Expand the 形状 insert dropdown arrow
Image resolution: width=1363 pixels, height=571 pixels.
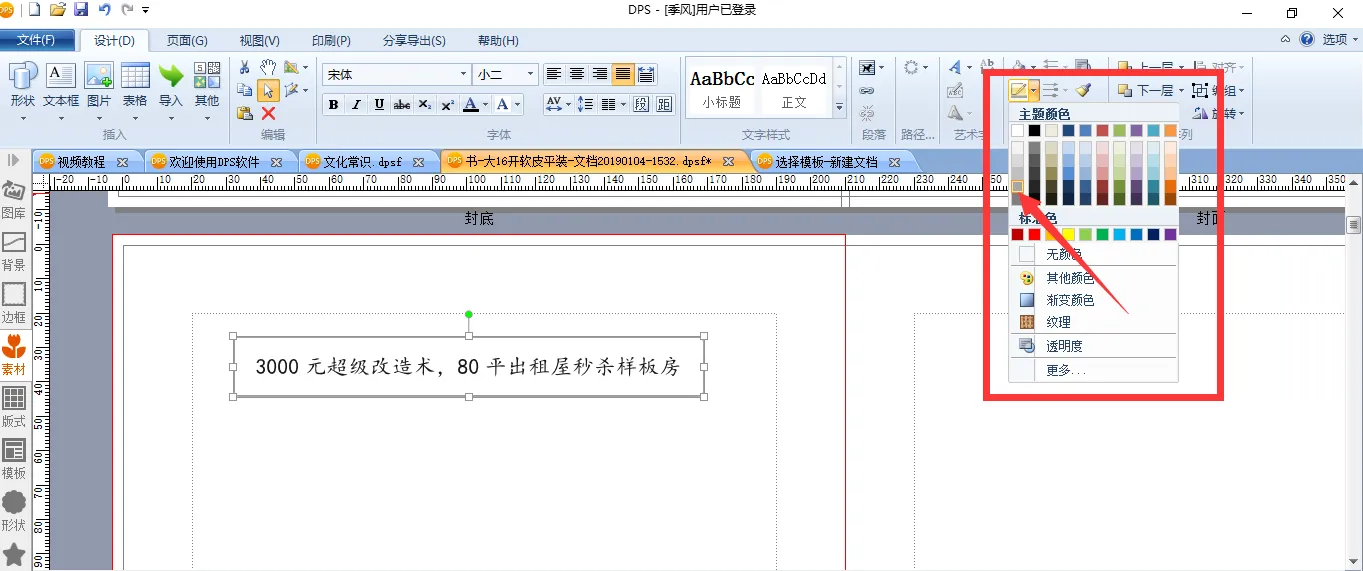(x=22, y=118)
